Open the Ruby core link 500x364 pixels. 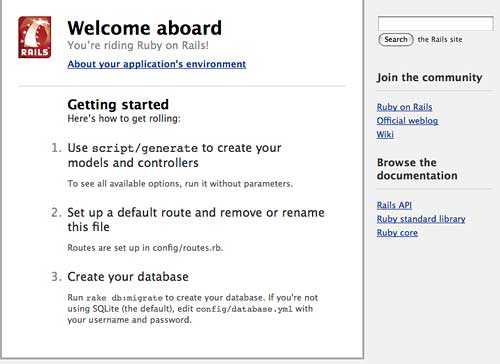click(397, 233)
